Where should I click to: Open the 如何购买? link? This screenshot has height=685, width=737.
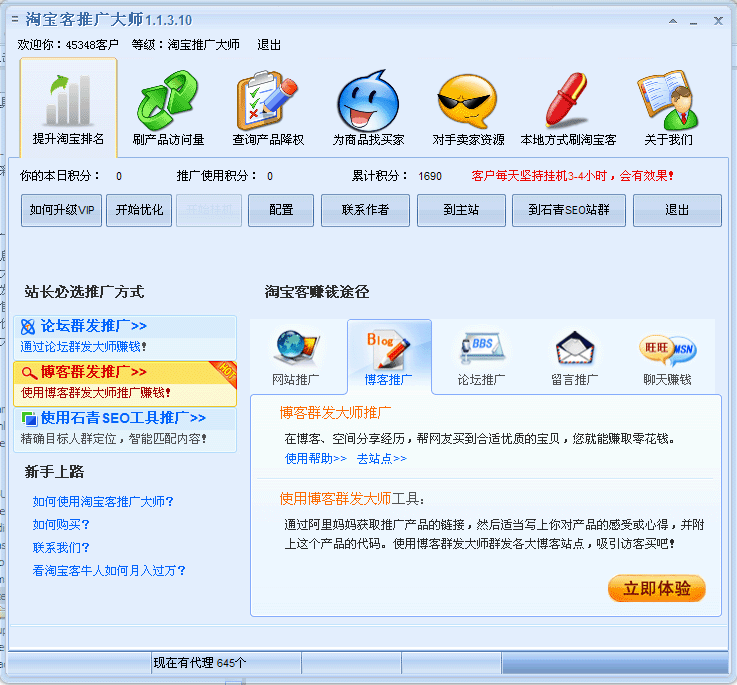tap(61, 525)
